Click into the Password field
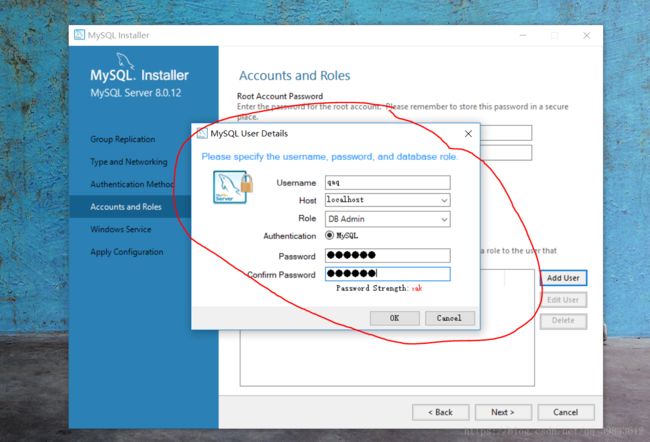Screen dimensions: 650x442 (388, 255)
